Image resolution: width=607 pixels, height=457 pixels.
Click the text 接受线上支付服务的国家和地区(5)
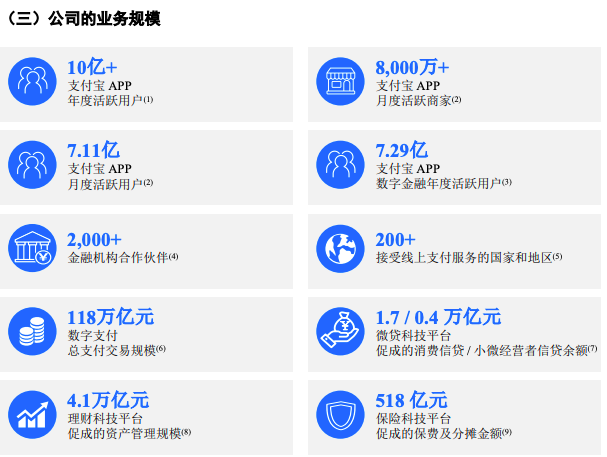[469, 257]
